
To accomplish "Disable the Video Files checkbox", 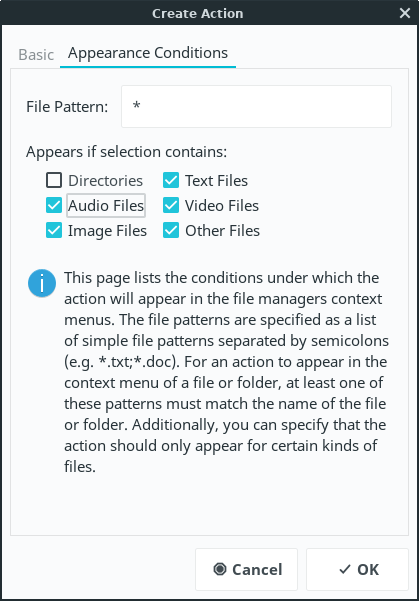I will pos(171,205).
